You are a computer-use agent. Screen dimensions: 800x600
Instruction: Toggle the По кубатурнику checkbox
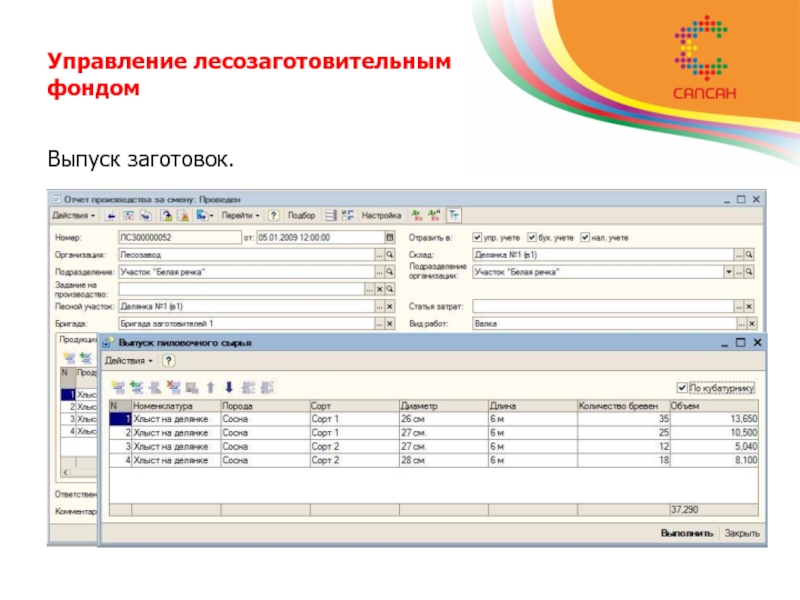point(681,387)
